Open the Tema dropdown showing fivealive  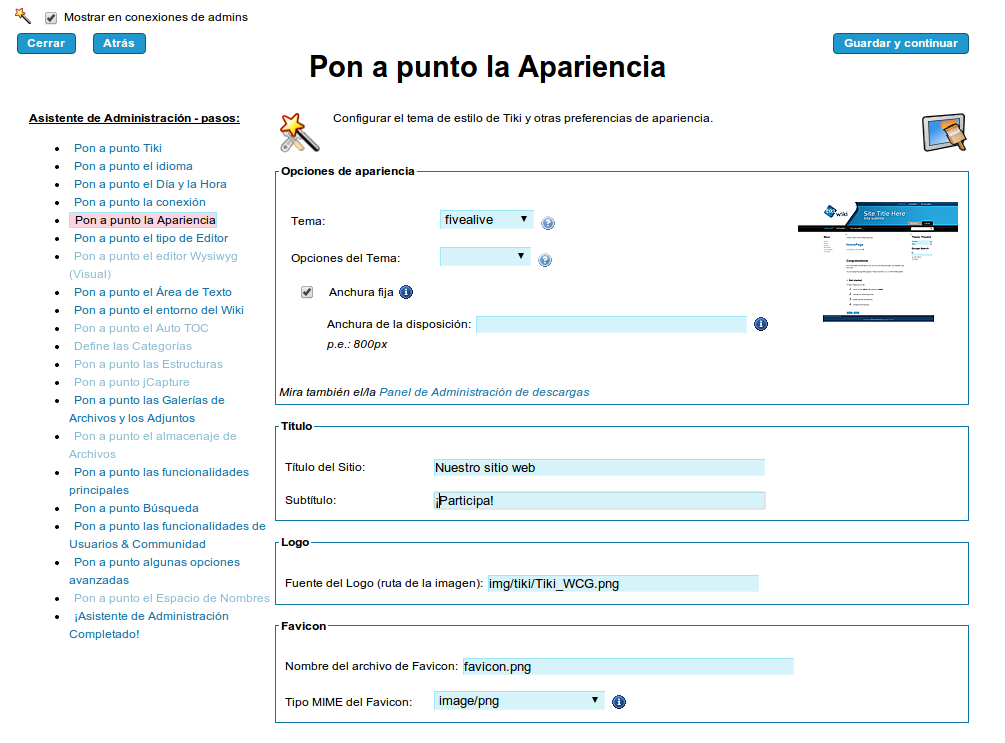[x=486, y=220]
